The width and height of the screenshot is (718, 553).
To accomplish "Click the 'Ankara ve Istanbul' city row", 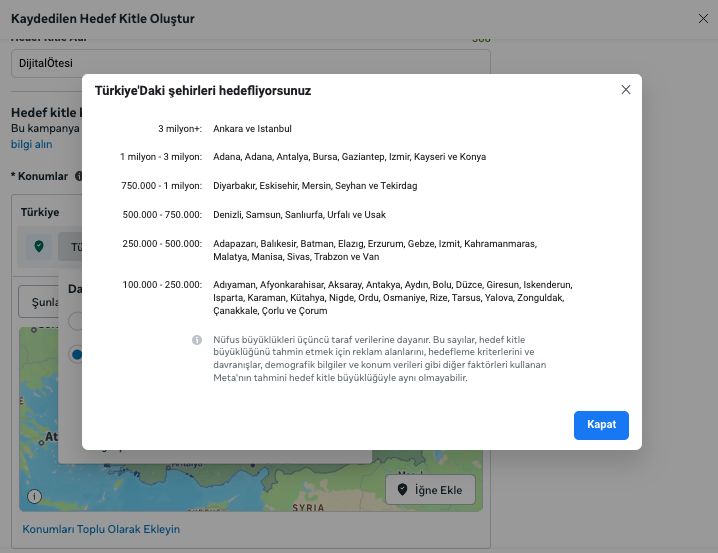I will click(x=252, y=129).
